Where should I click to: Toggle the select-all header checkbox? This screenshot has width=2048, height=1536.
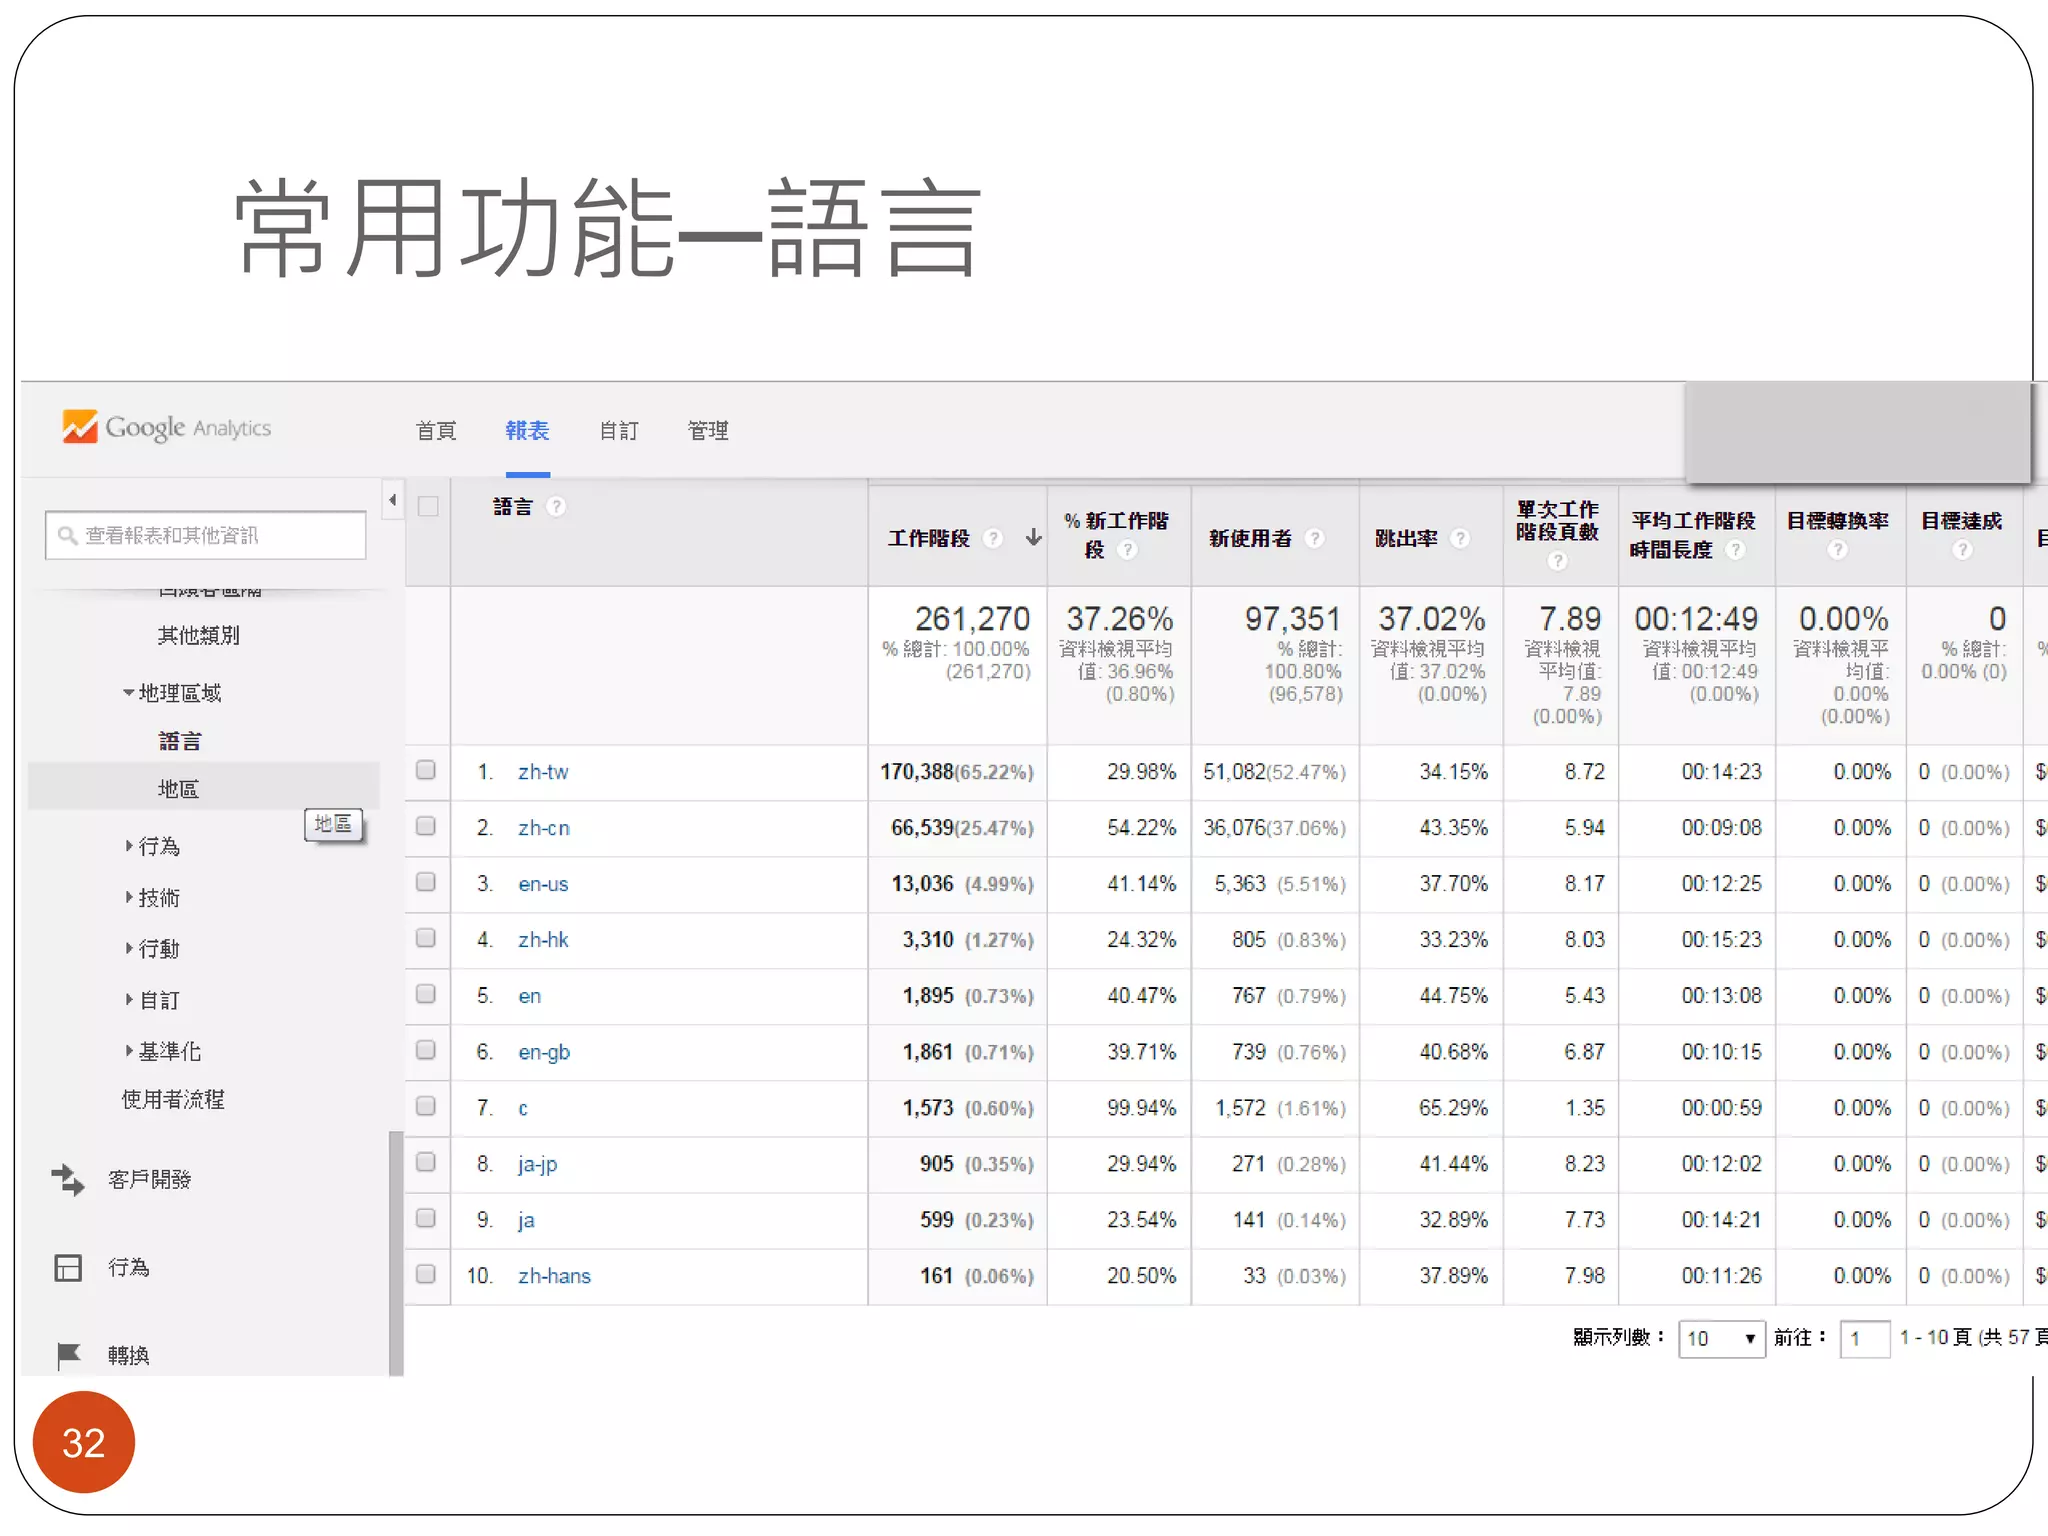point(428,506)
